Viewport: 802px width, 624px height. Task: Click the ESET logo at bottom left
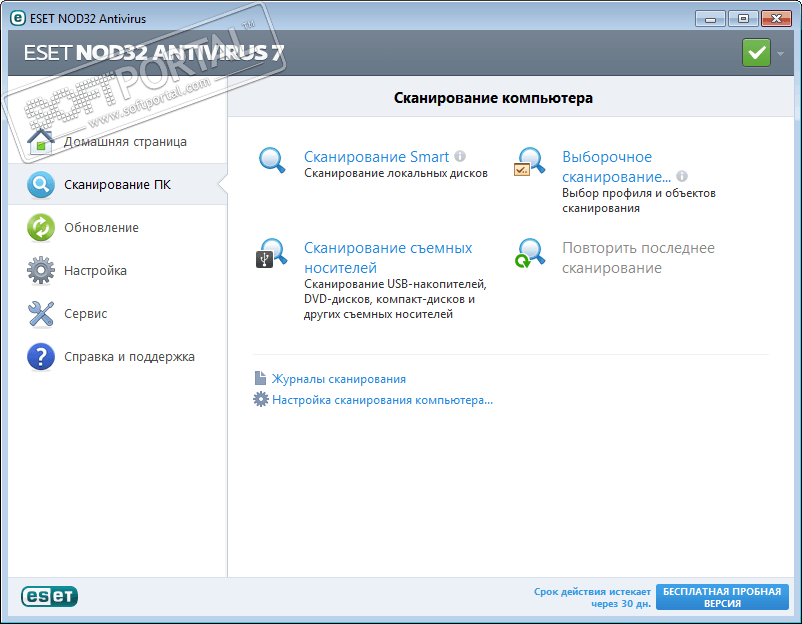pos(49,596)
